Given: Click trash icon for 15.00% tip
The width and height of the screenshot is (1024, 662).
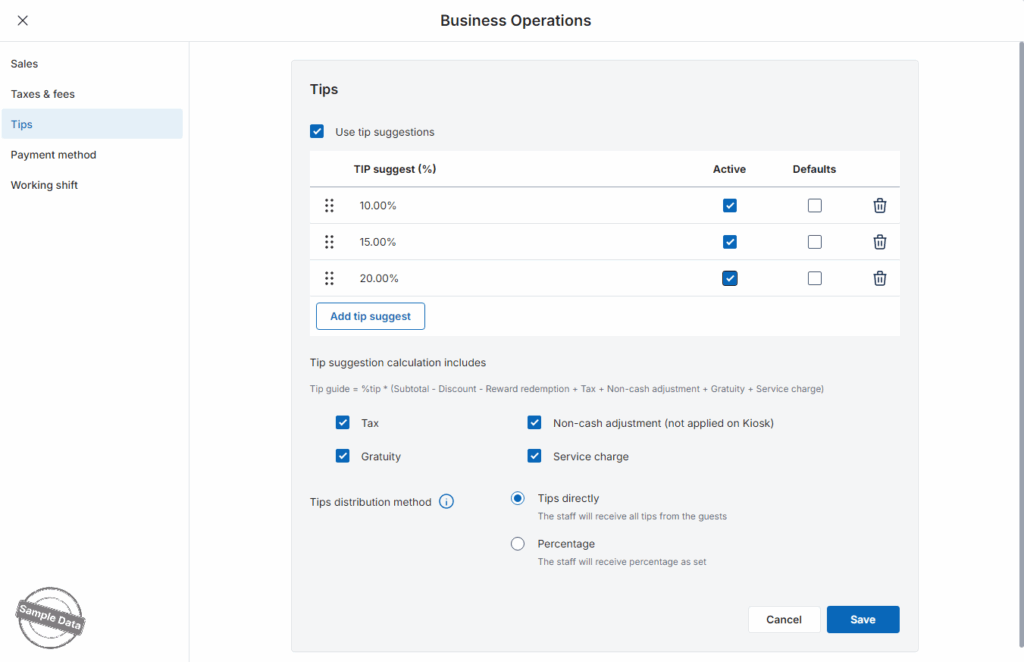Looking at the screenshot, I should pos(879,242).
